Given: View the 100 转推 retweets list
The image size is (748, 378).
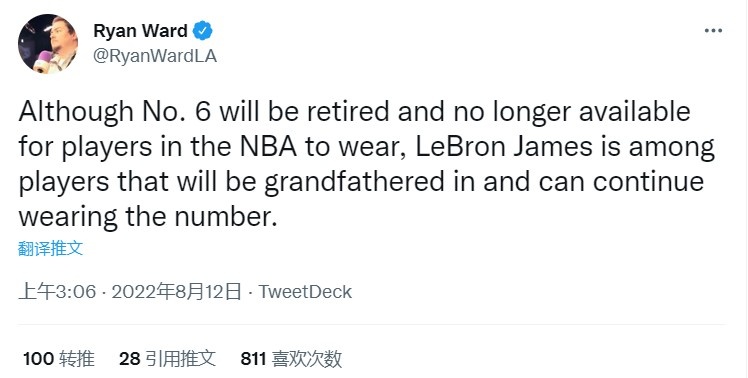Looking at the screenshot, I should (x=59, y=359).
